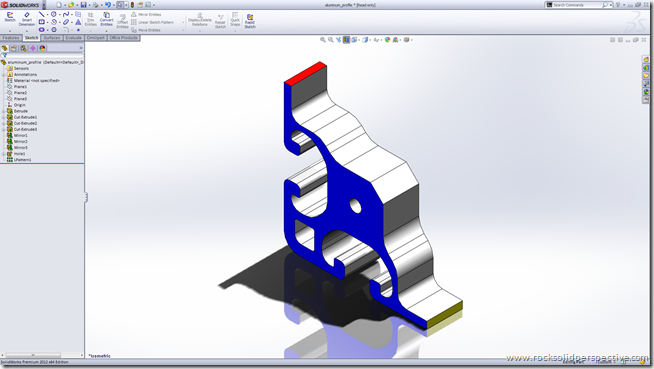Viewport: 654px width, 369px height.
Task: Click the Rebuild traffic light icon
Action: 133,5
